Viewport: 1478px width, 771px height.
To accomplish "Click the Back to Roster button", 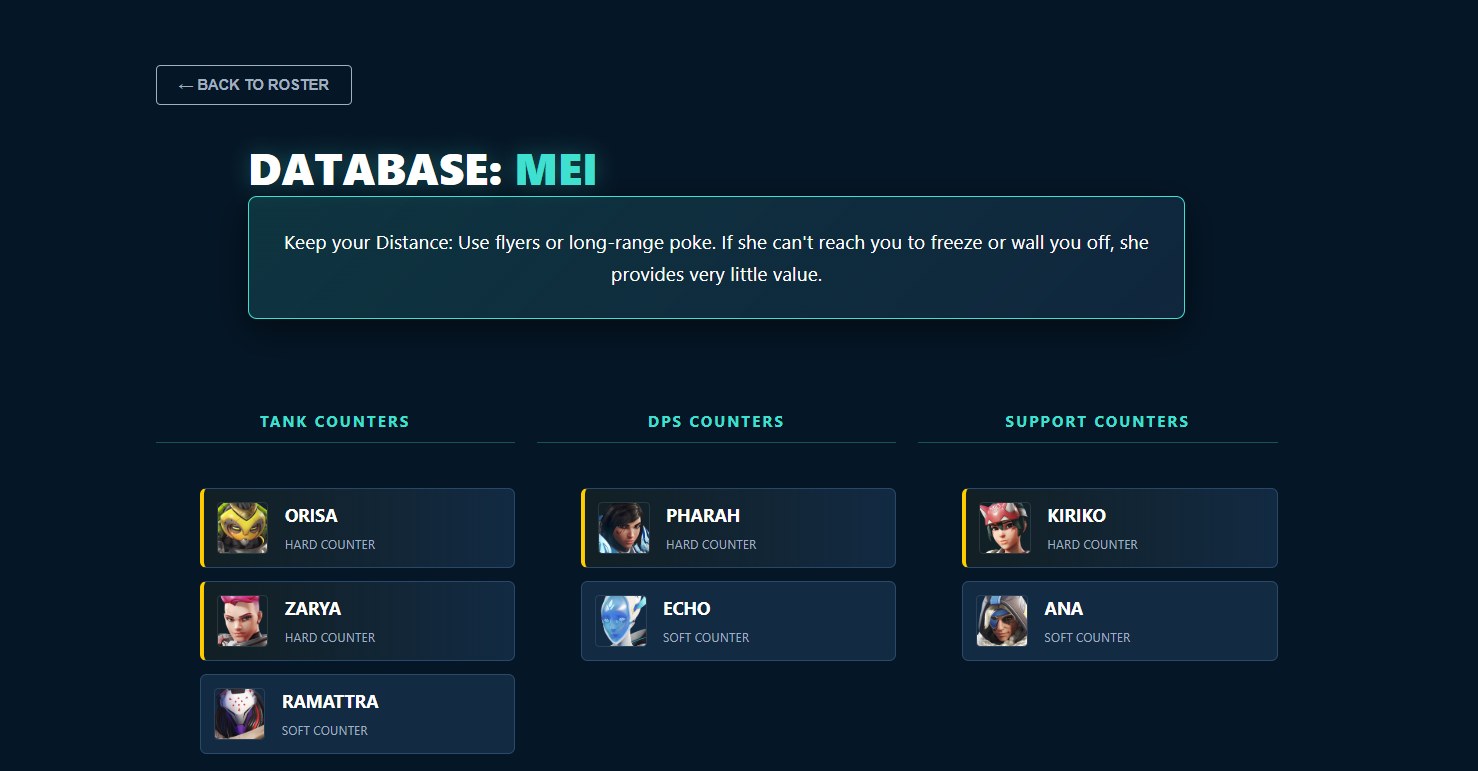I will tap(254, 85).
